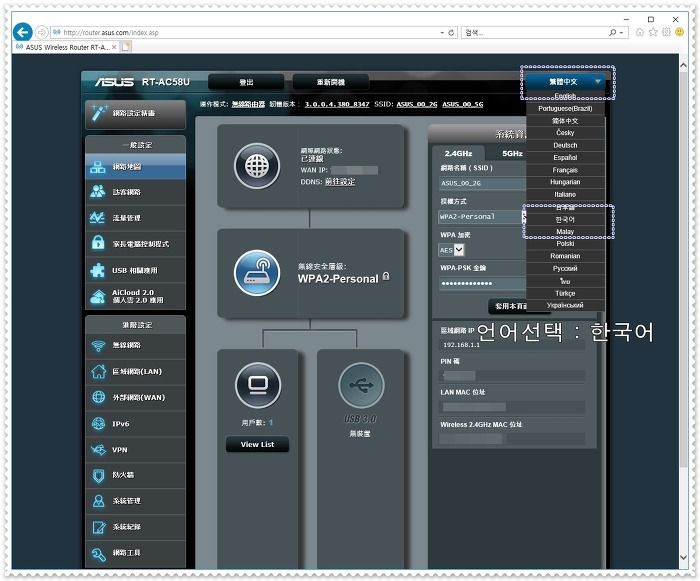Click the browser refresh icon in the address bar
This screenshot has height=581, width=700.
[x=451, y=33]
